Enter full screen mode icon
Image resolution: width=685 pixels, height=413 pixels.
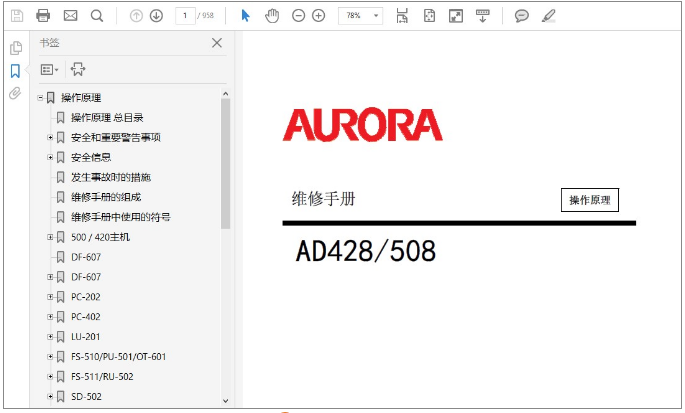456,16
